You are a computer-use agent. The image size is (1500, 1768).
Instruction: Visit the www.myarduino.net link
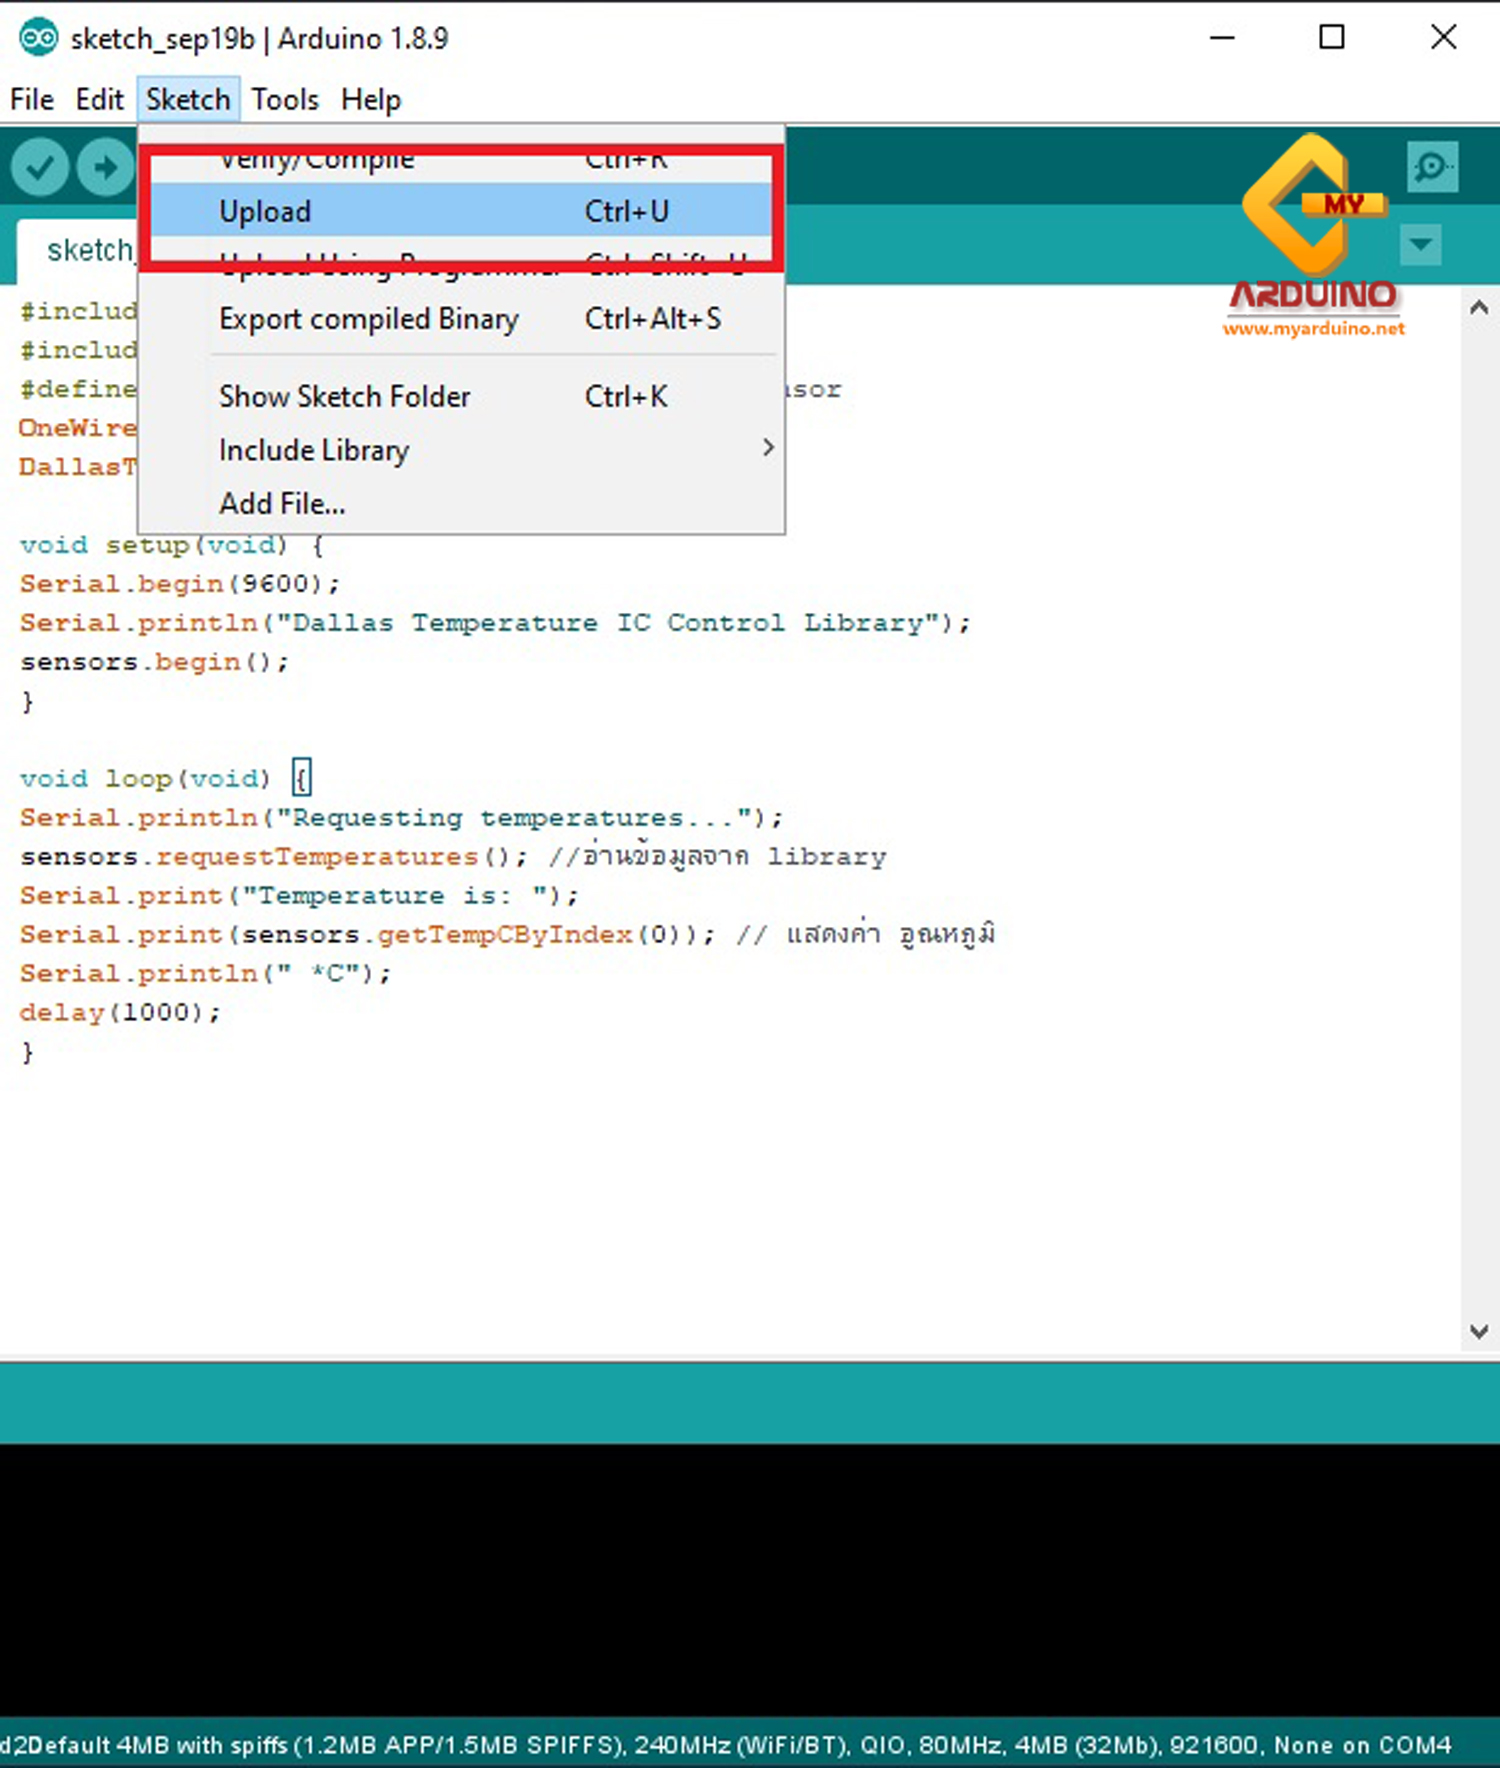tap(1313, 329)
